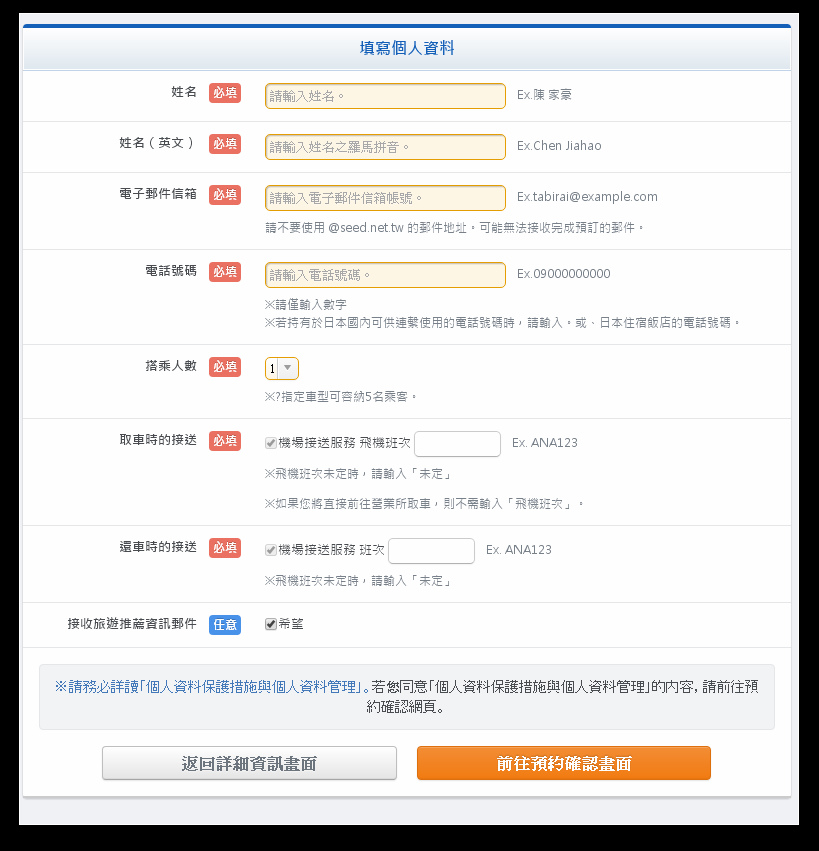This screenshot has height=851, width=819.
Task: Uncheck the 希望 travel newsletter checkbox
Action: tap(271, 624)
